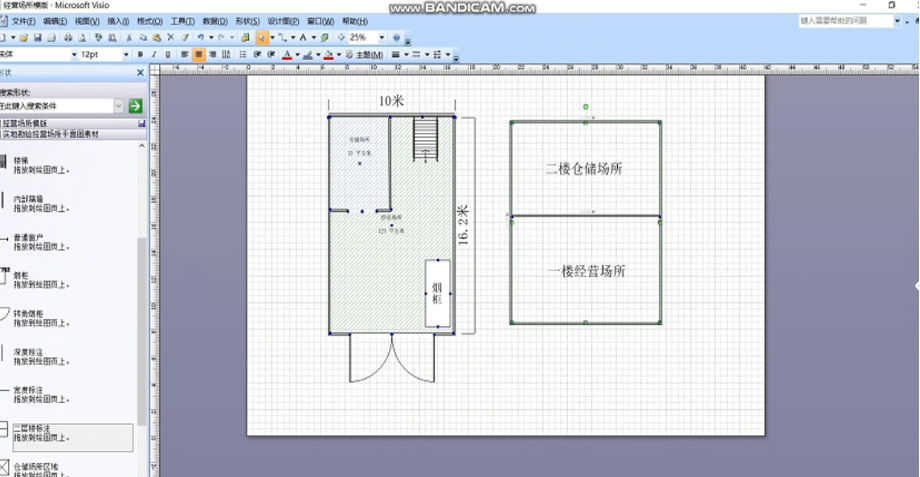Select the 转角烟柜 stencil shape
This screenshot has height=477, width=920.
pyautogui.click(x=35, y=318)
